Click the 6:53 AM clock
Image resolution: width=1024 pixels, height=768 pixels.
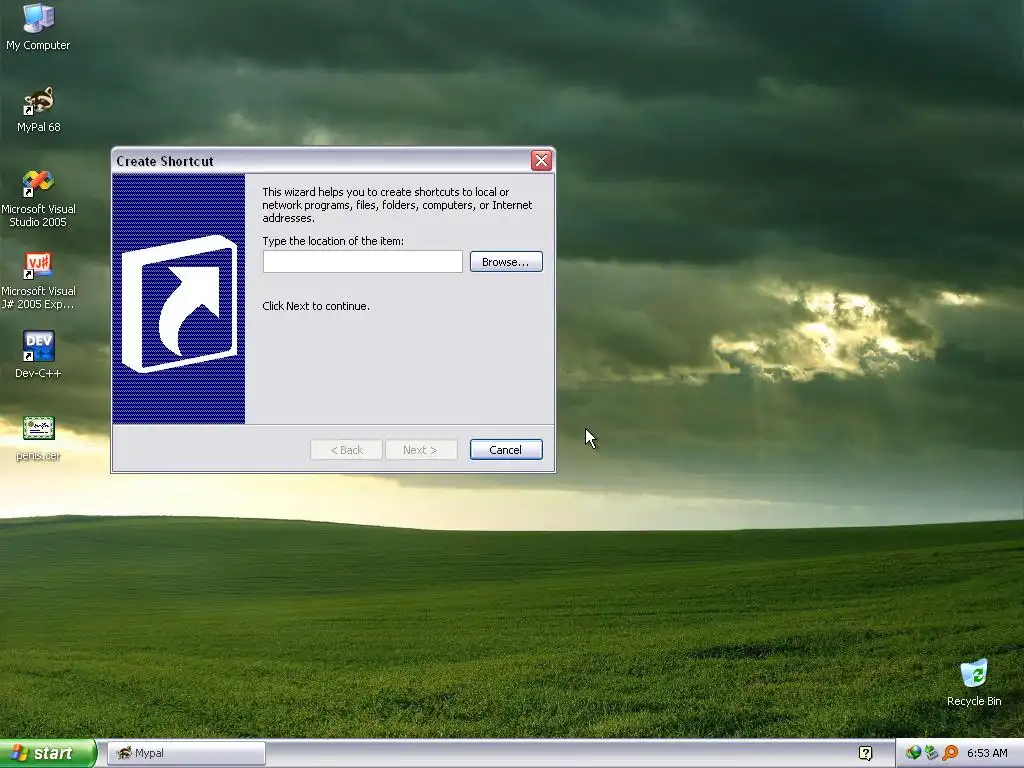(x=987, y=754)
